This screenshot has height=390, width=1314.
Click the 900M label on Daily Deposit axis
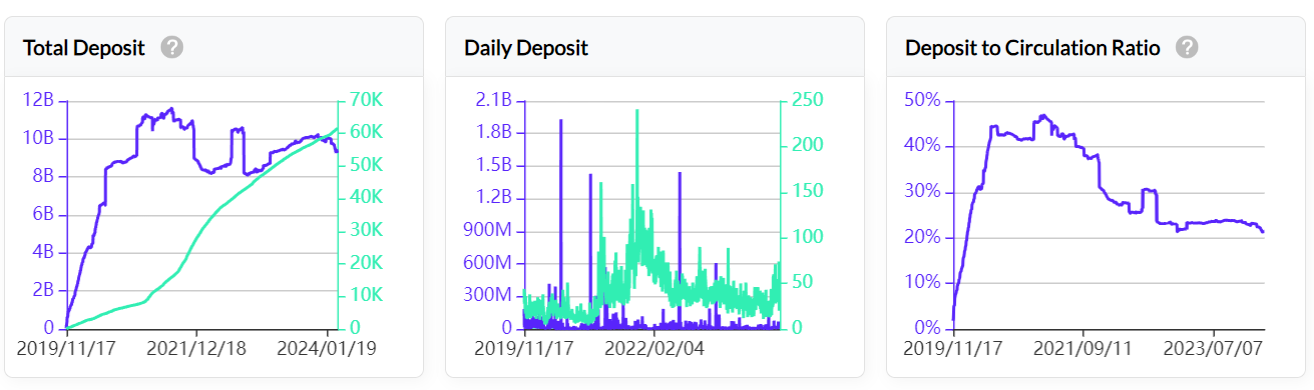tap(487, 230)
